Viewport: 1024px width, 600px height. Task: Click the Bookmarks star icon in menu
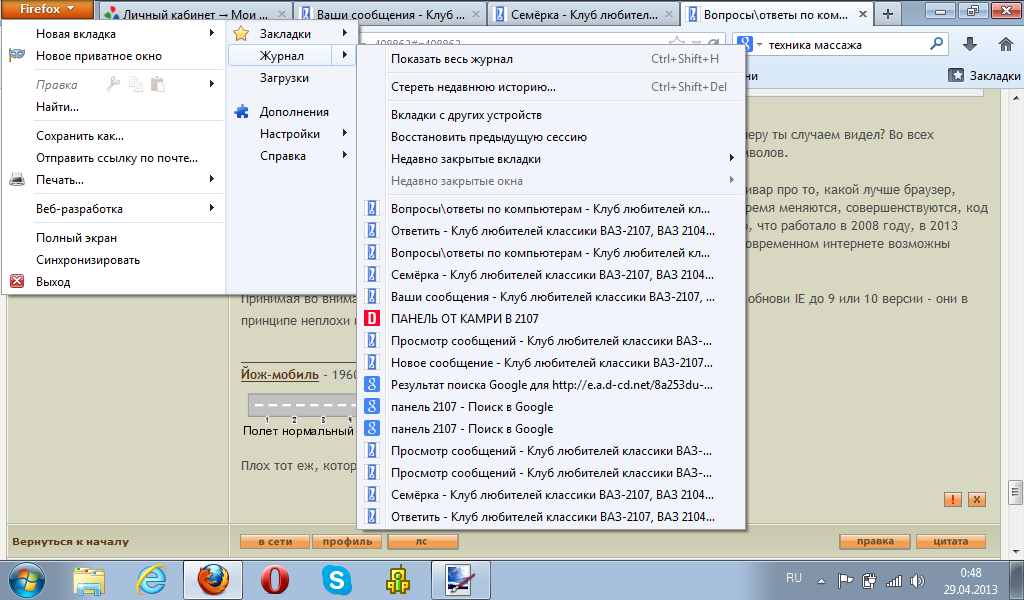[241, 33]
